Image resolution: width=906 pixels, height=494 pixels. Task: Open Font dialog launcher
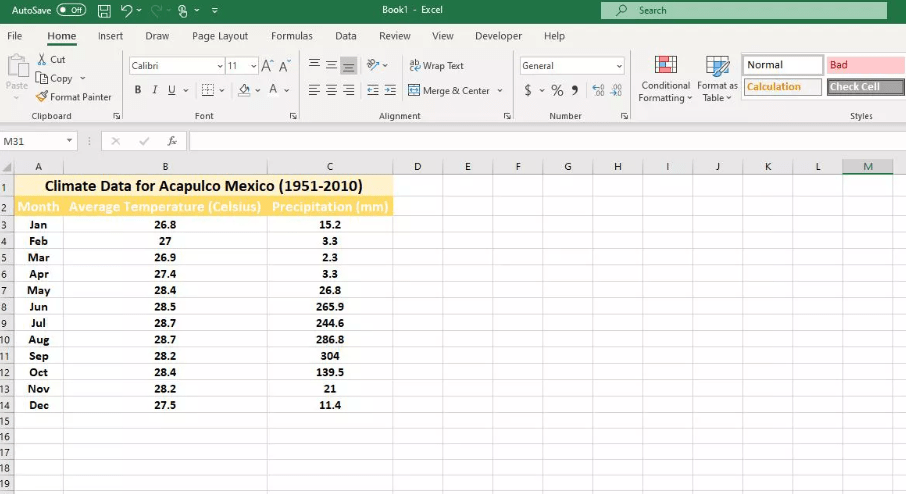click(293, 116)
